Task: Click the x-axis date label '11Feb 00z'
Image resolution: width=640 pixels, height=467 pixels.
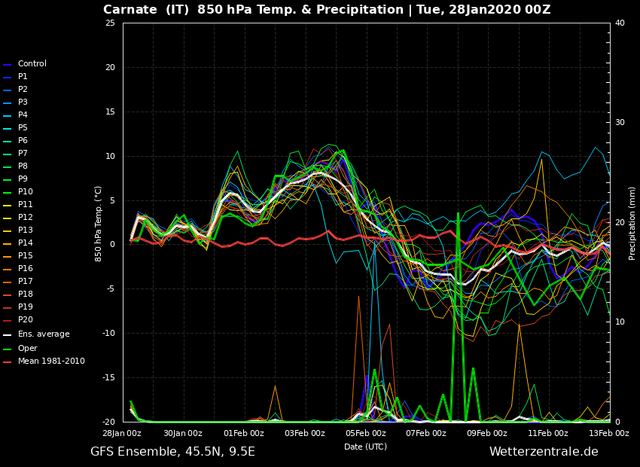Action: [549, 433]
